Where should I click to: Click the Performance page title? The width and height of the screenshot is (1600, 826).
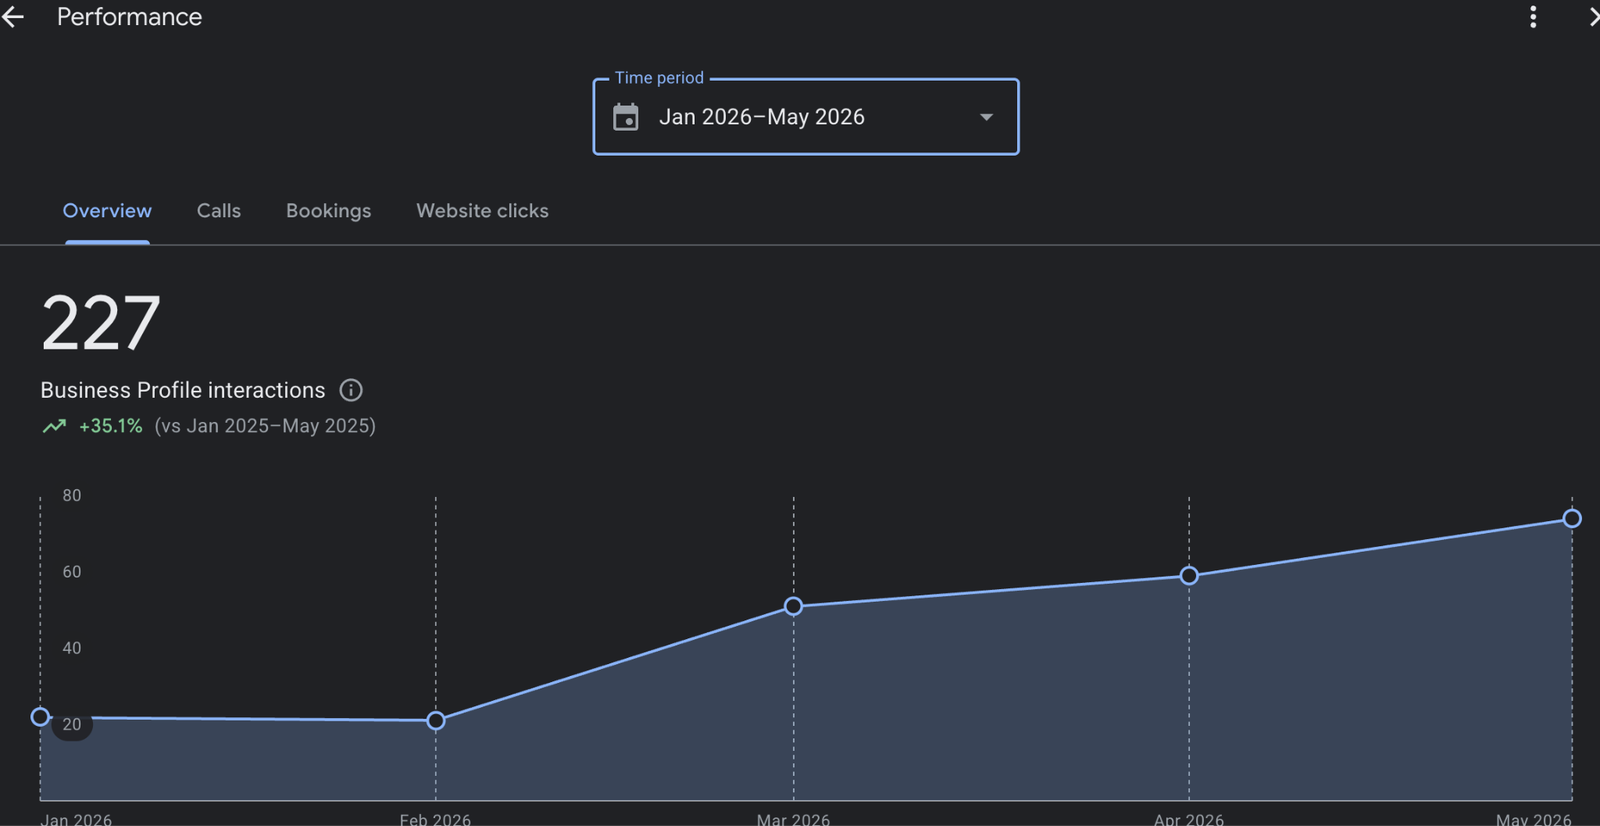129,17
